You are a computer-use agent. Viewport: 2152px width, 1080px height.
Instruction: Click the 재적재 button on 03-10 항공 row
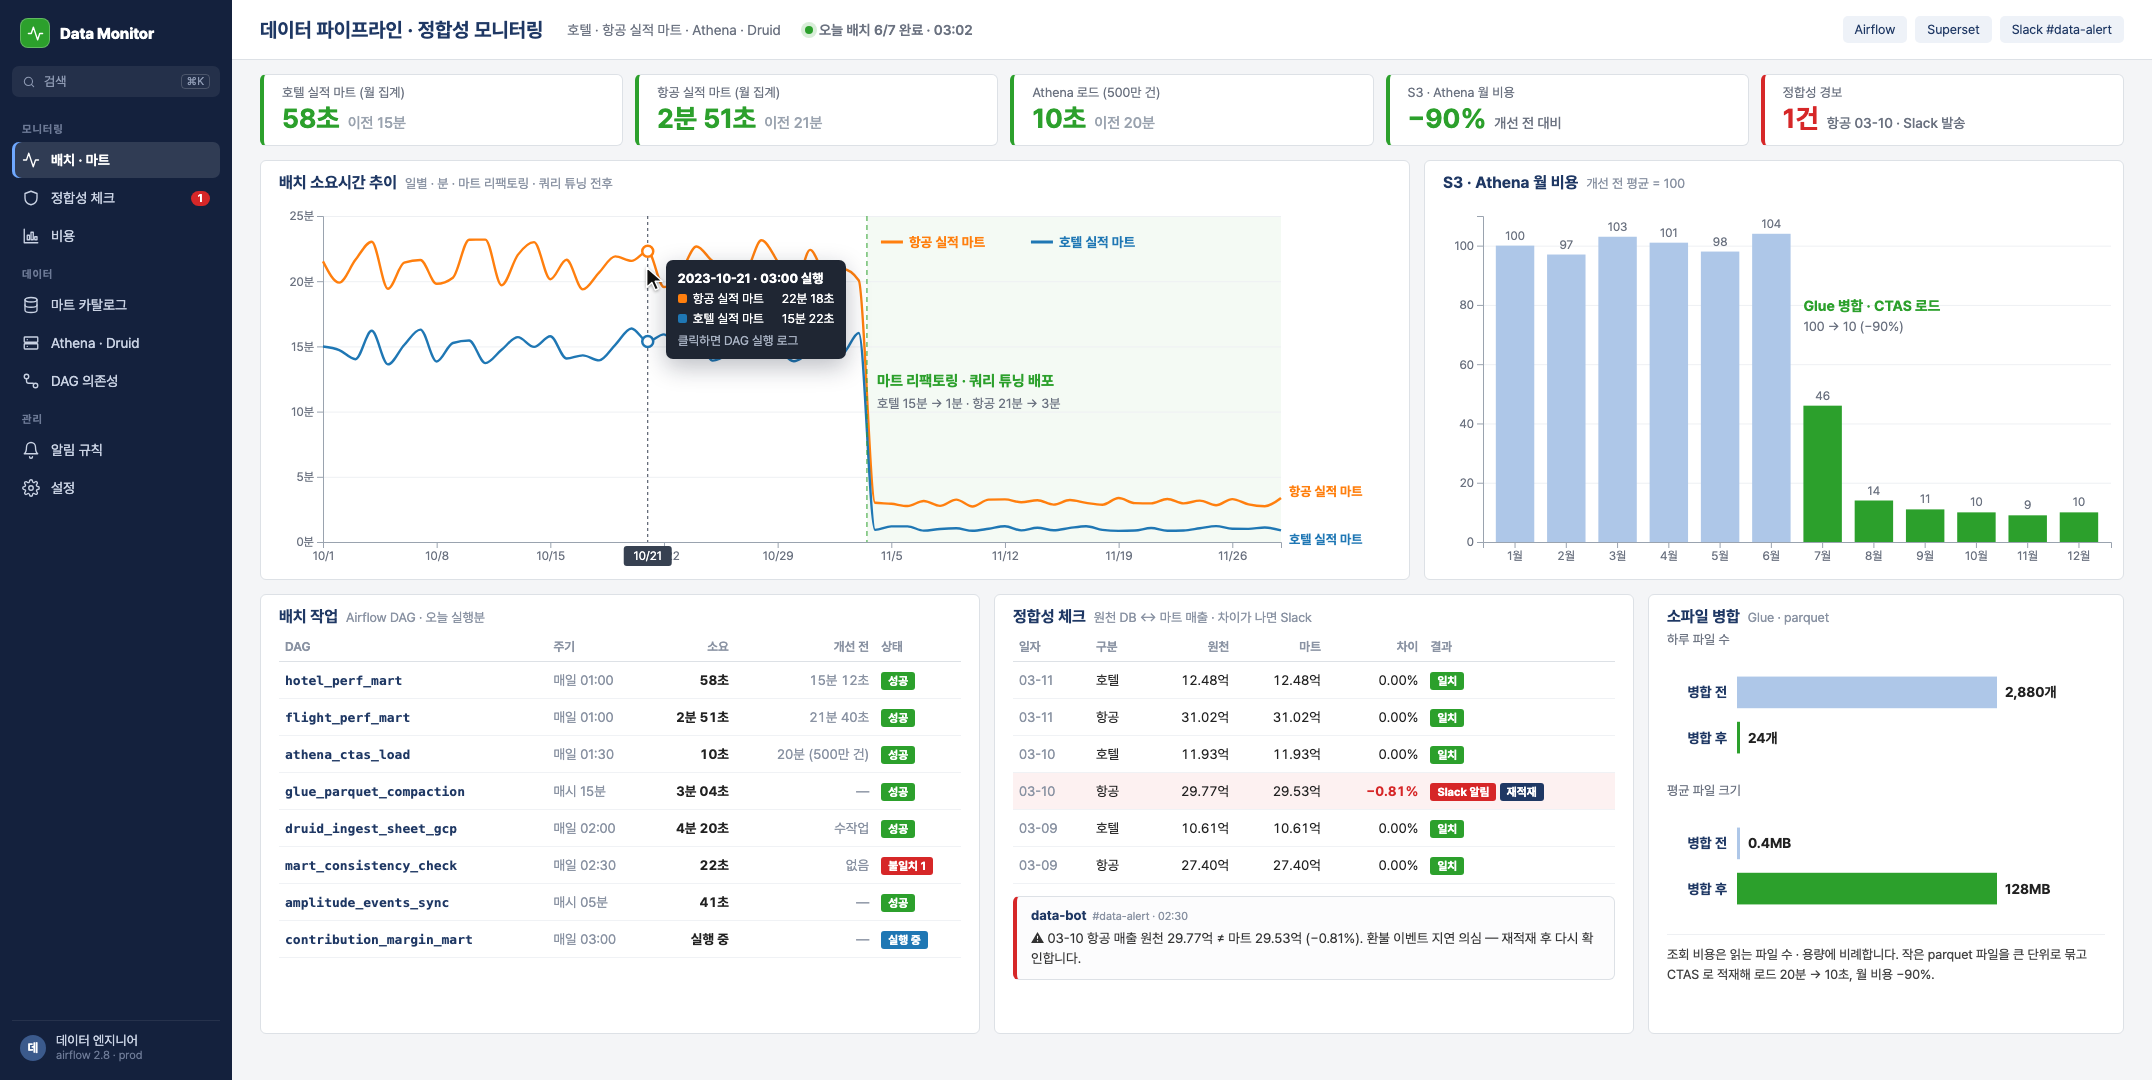pyautogui.click(x=1521, y=792)
